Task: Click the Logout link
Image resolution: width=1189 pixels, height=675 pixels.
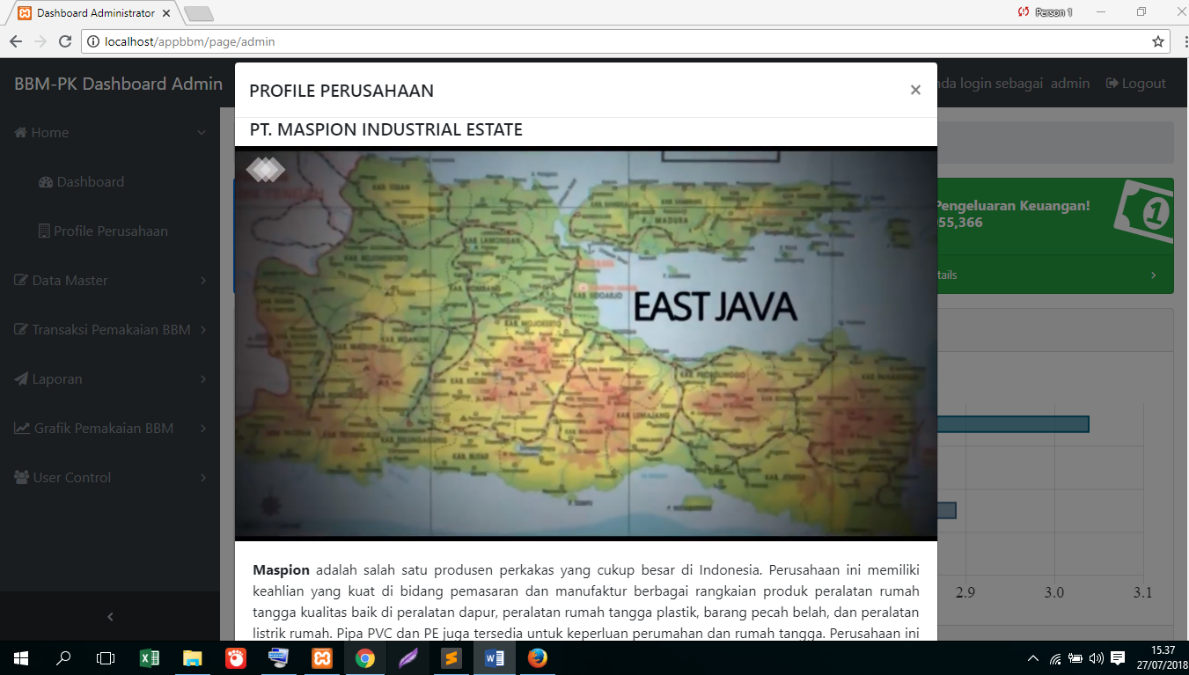Action: (x=1136, y=83)
